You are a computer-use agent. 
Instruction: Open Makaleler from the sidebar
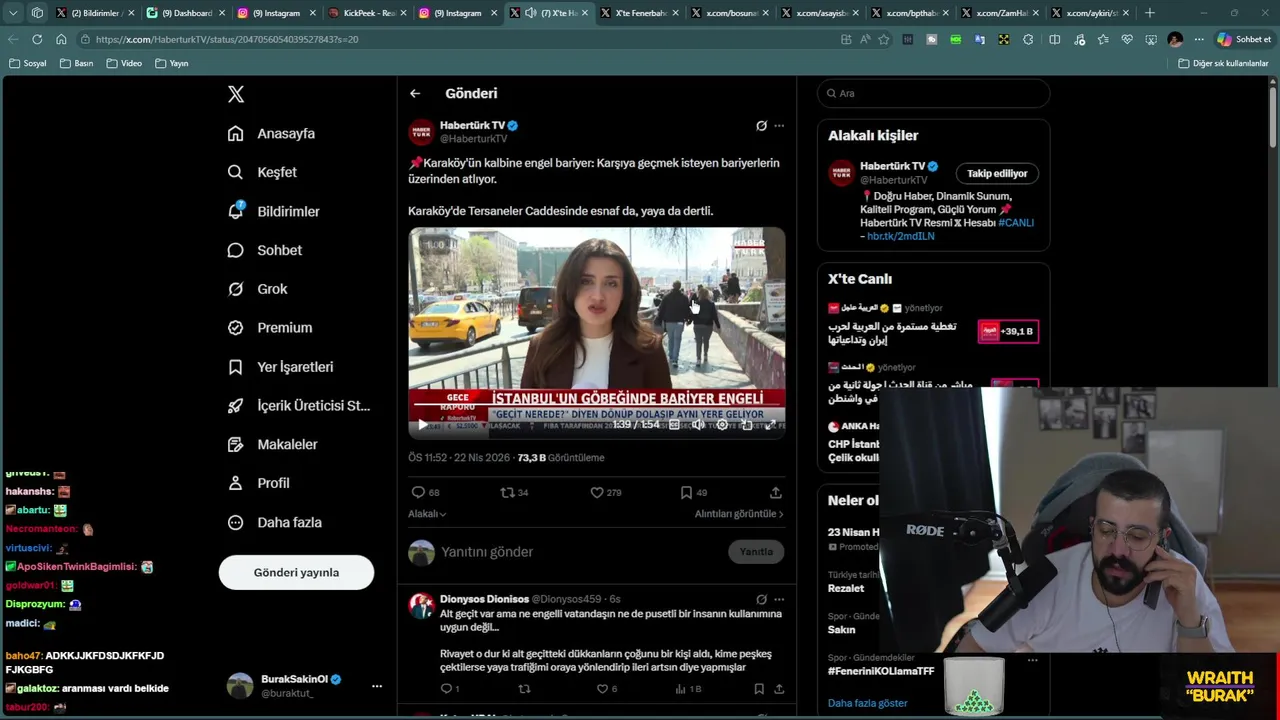click(273, 444)
